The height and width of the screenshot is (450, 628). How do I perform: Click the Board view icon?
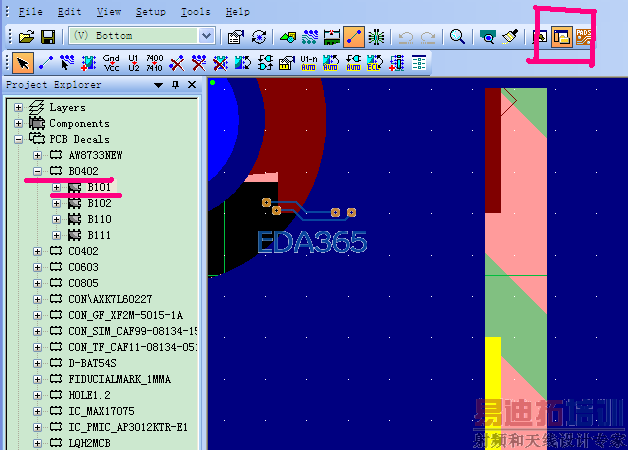(x=487, y=37)
